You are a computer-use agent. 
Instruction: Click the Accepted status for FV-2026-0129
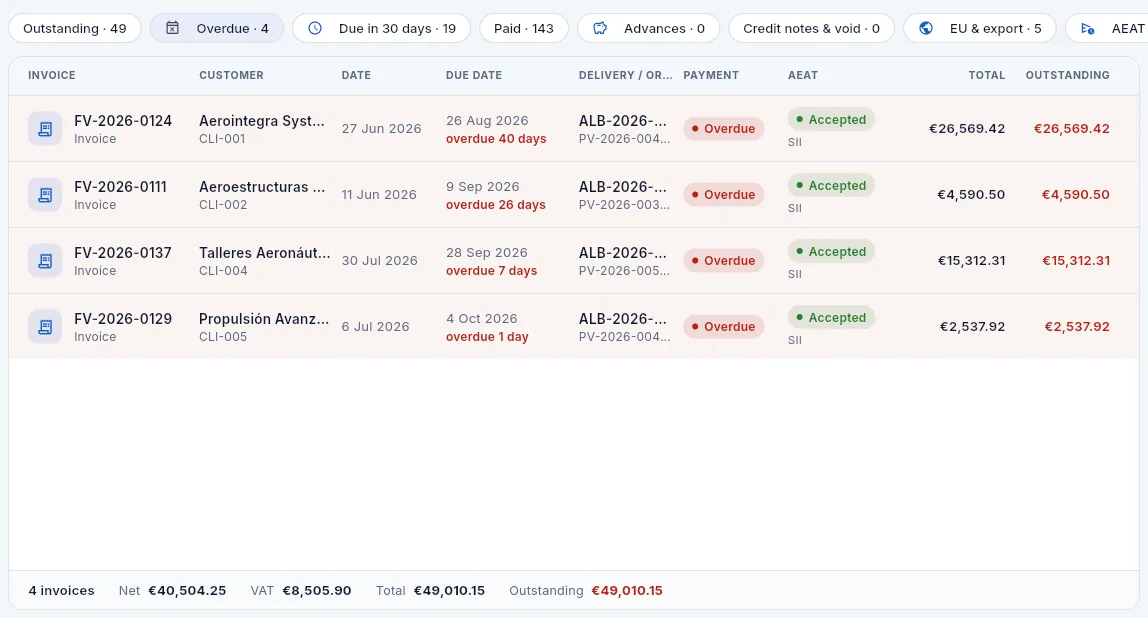[x=831, y=317]
